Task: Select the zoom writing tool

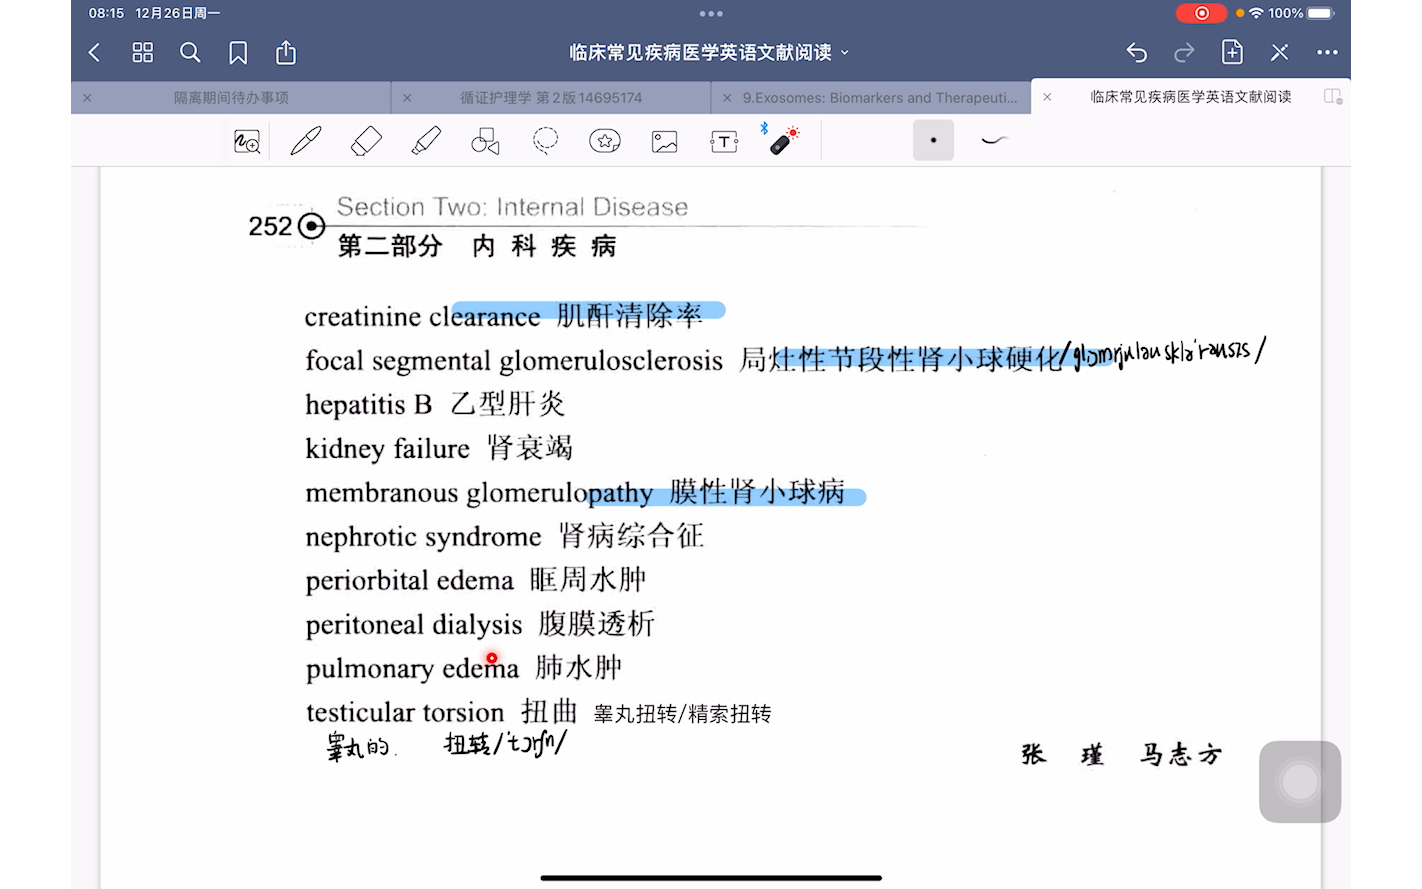Action: (x=247, y=142)
